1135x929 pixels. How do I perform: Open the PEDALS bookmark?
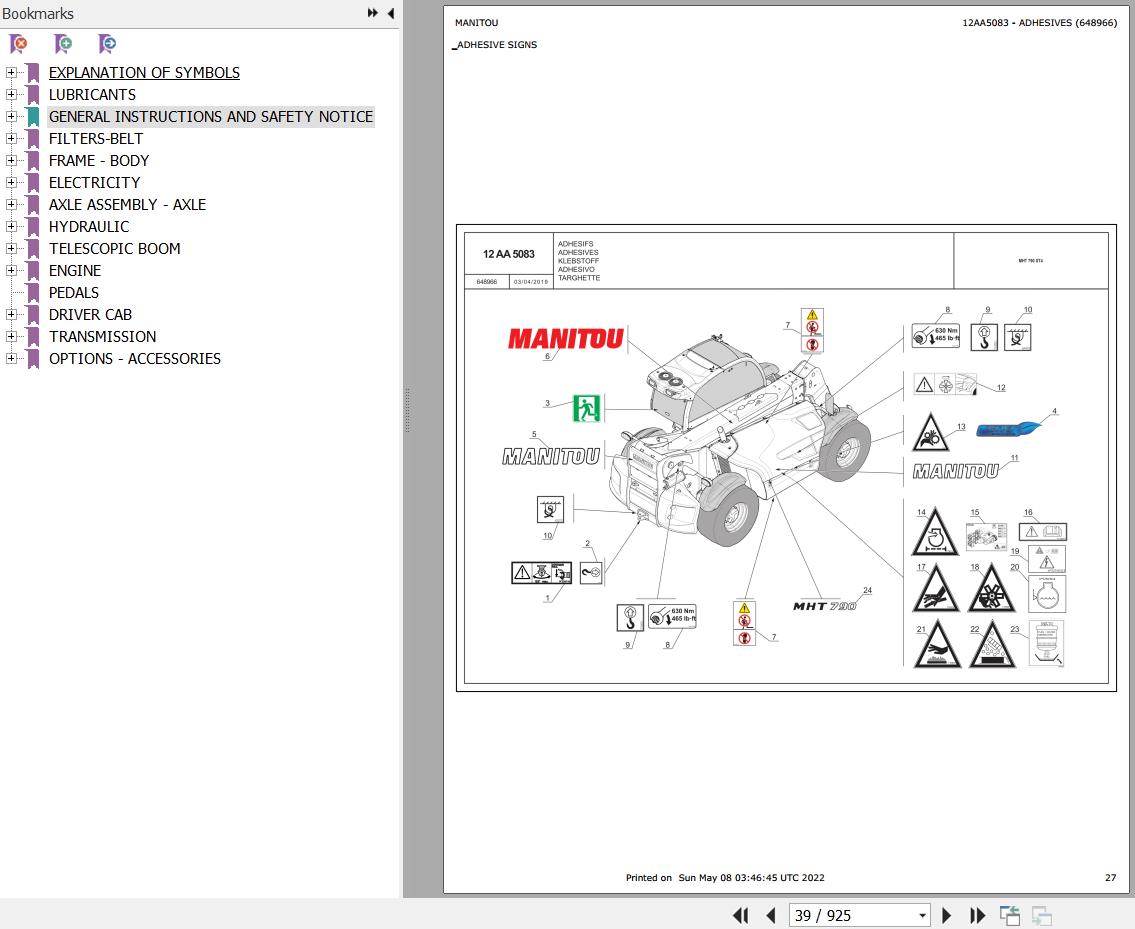74,293
